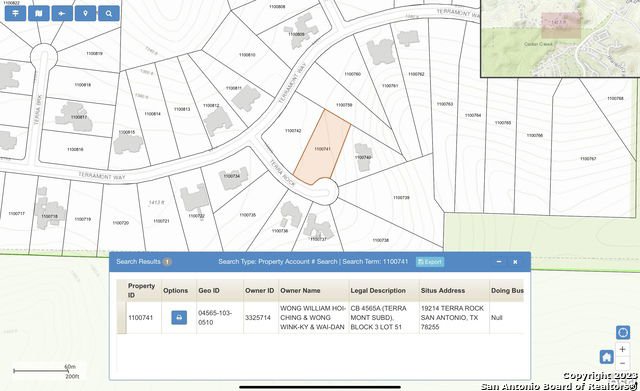Zoom out with the minus button

[x=622, y=363]
